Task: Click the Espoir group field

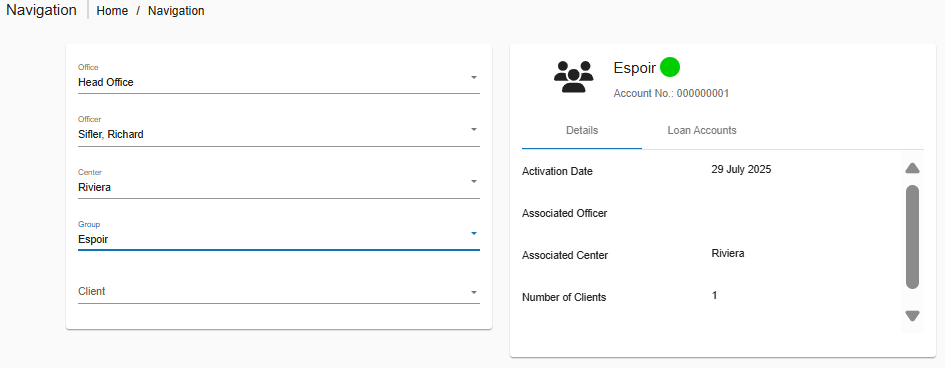Action: click(279, 234)
